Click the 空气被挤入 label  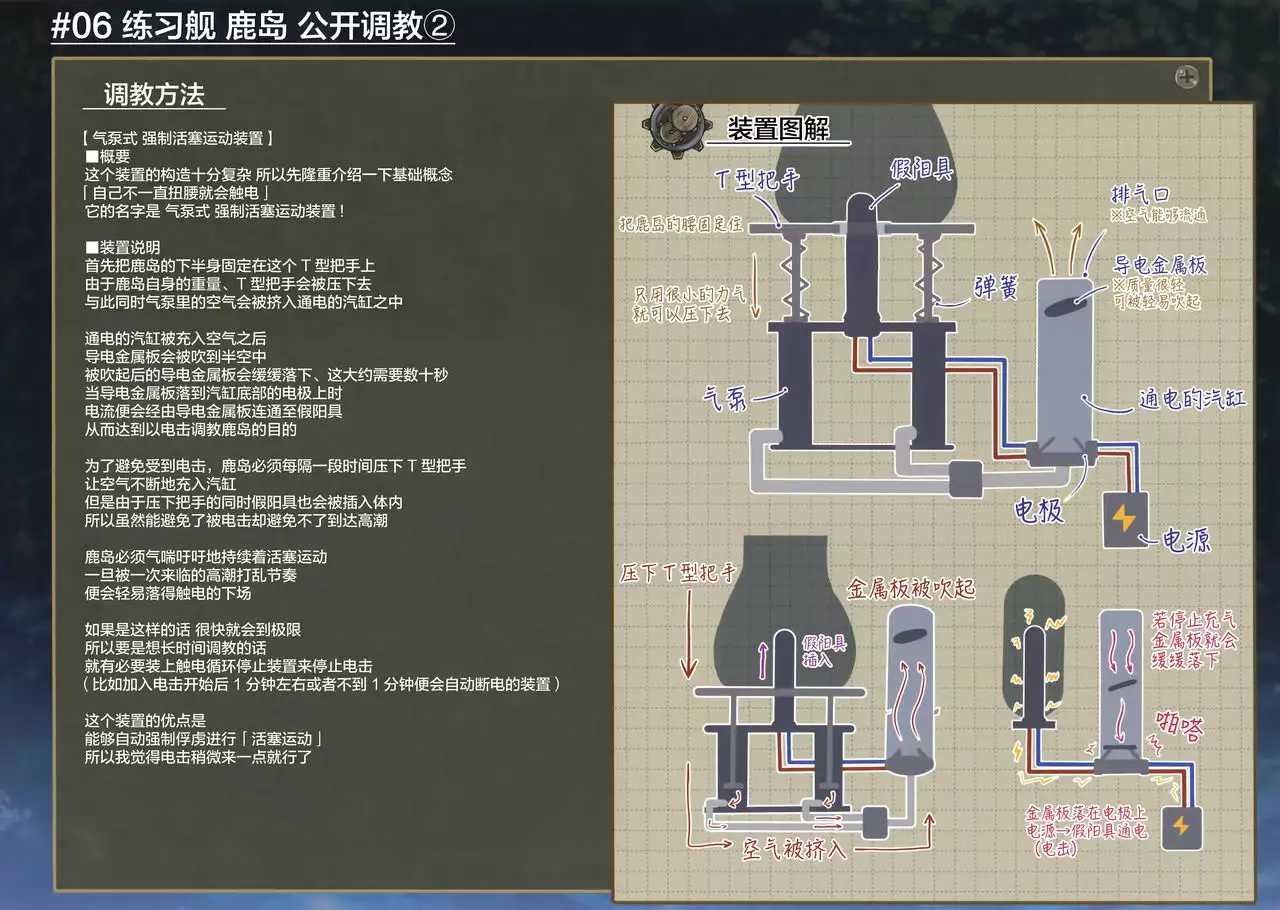tap(794, 850)
